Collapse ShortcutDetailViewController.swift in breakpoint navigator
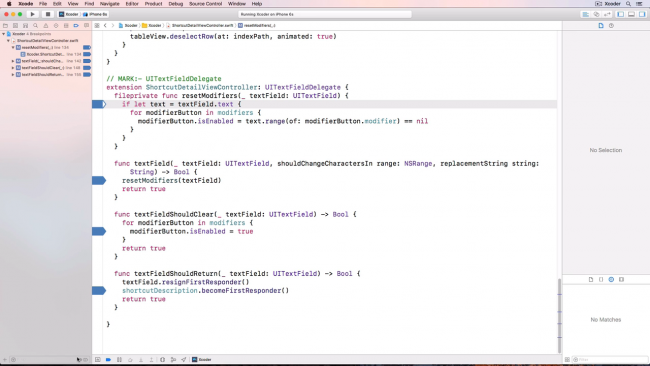 point(8,41)
